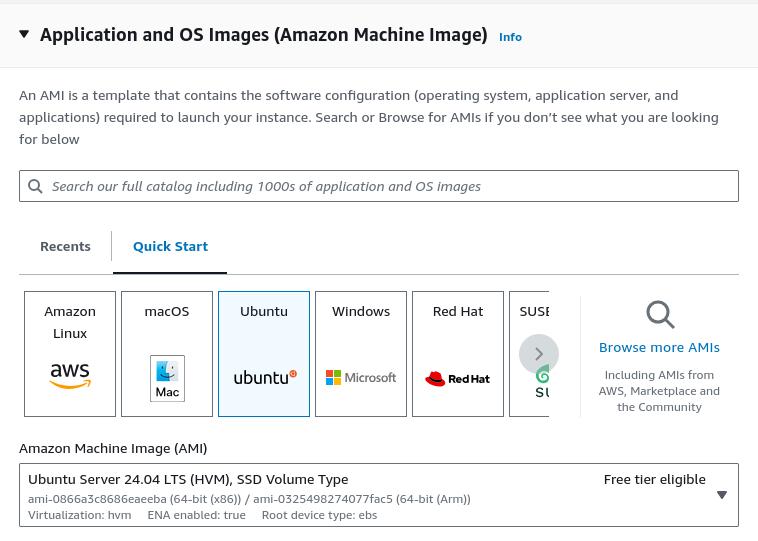Click the Free tier eligible label
This screenshot has width=758, height=541.
[x=655, y=480]
